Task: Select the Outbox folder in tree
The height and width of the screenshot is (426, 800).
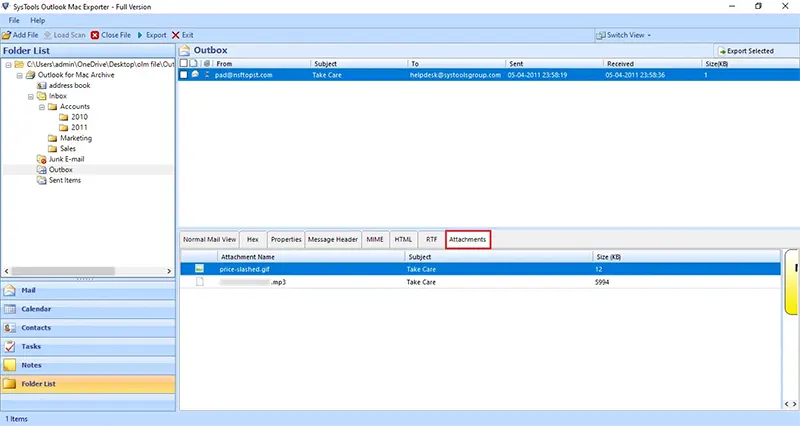Action: [x=60, y=169]
